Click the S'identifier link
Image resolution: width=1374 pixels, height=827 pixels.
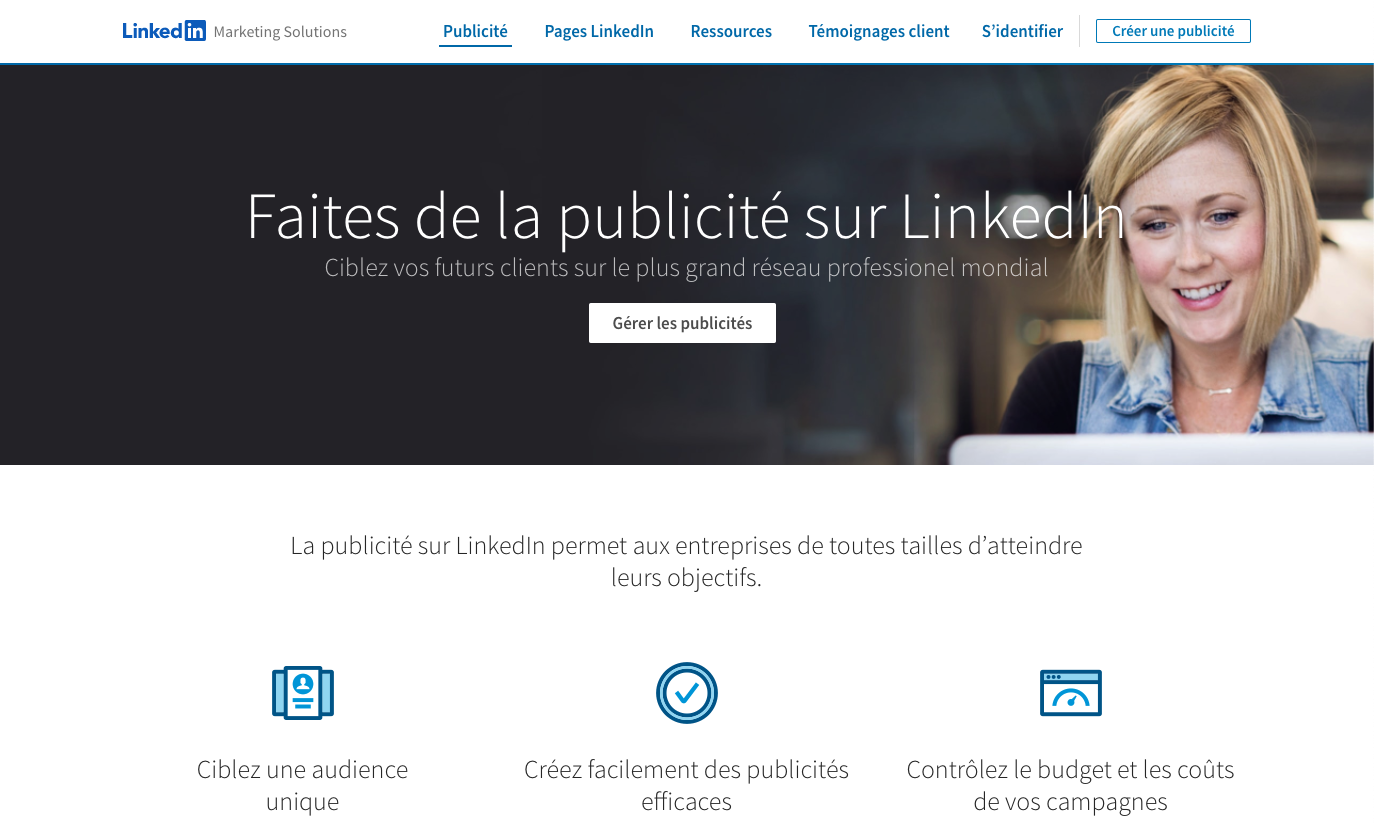click(x=1022, y=31)
